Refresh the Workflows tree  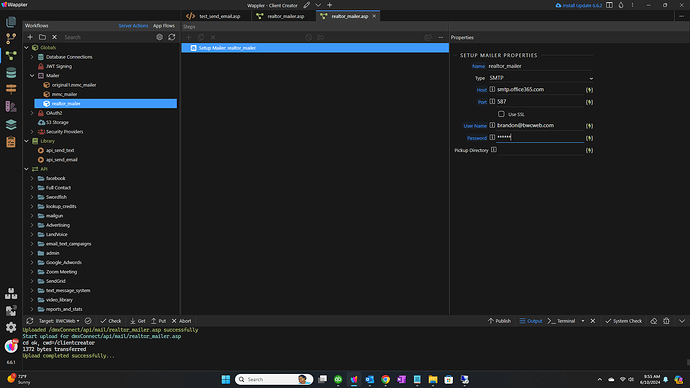[x=172, y=37]
